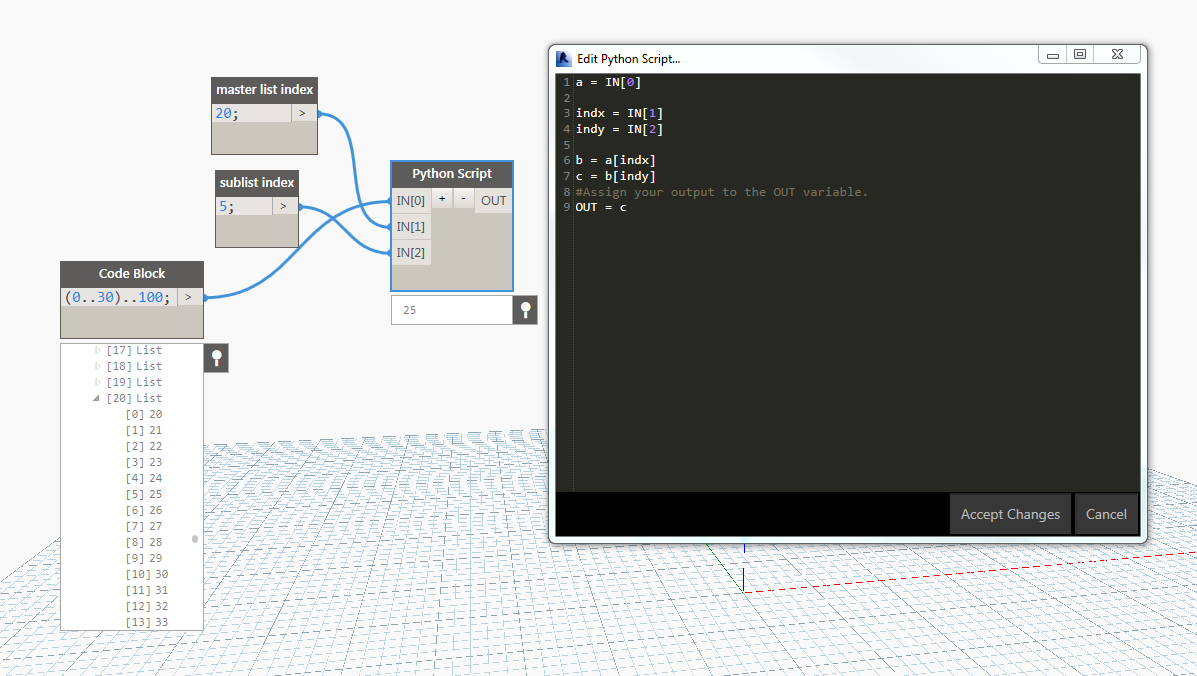1197x676 pixels.
Task: Select the OUT port on Python Script
Action: pyautogui.click(x=494, y=201)
